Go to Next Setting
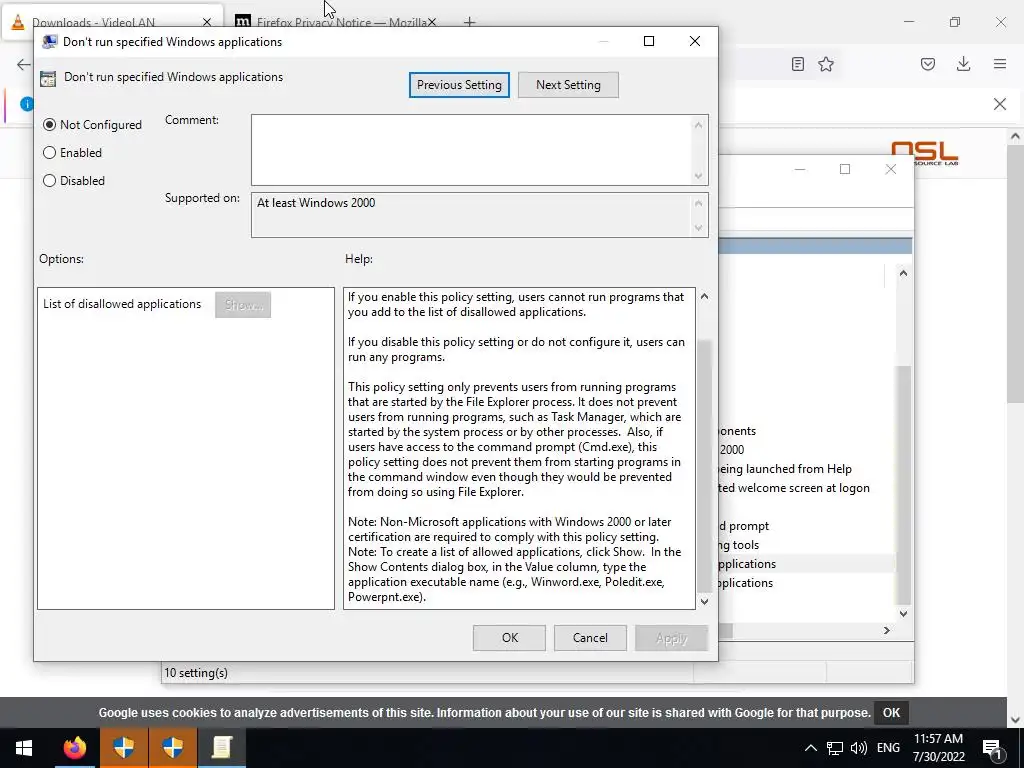1024x768 pixels. [568, 85]
